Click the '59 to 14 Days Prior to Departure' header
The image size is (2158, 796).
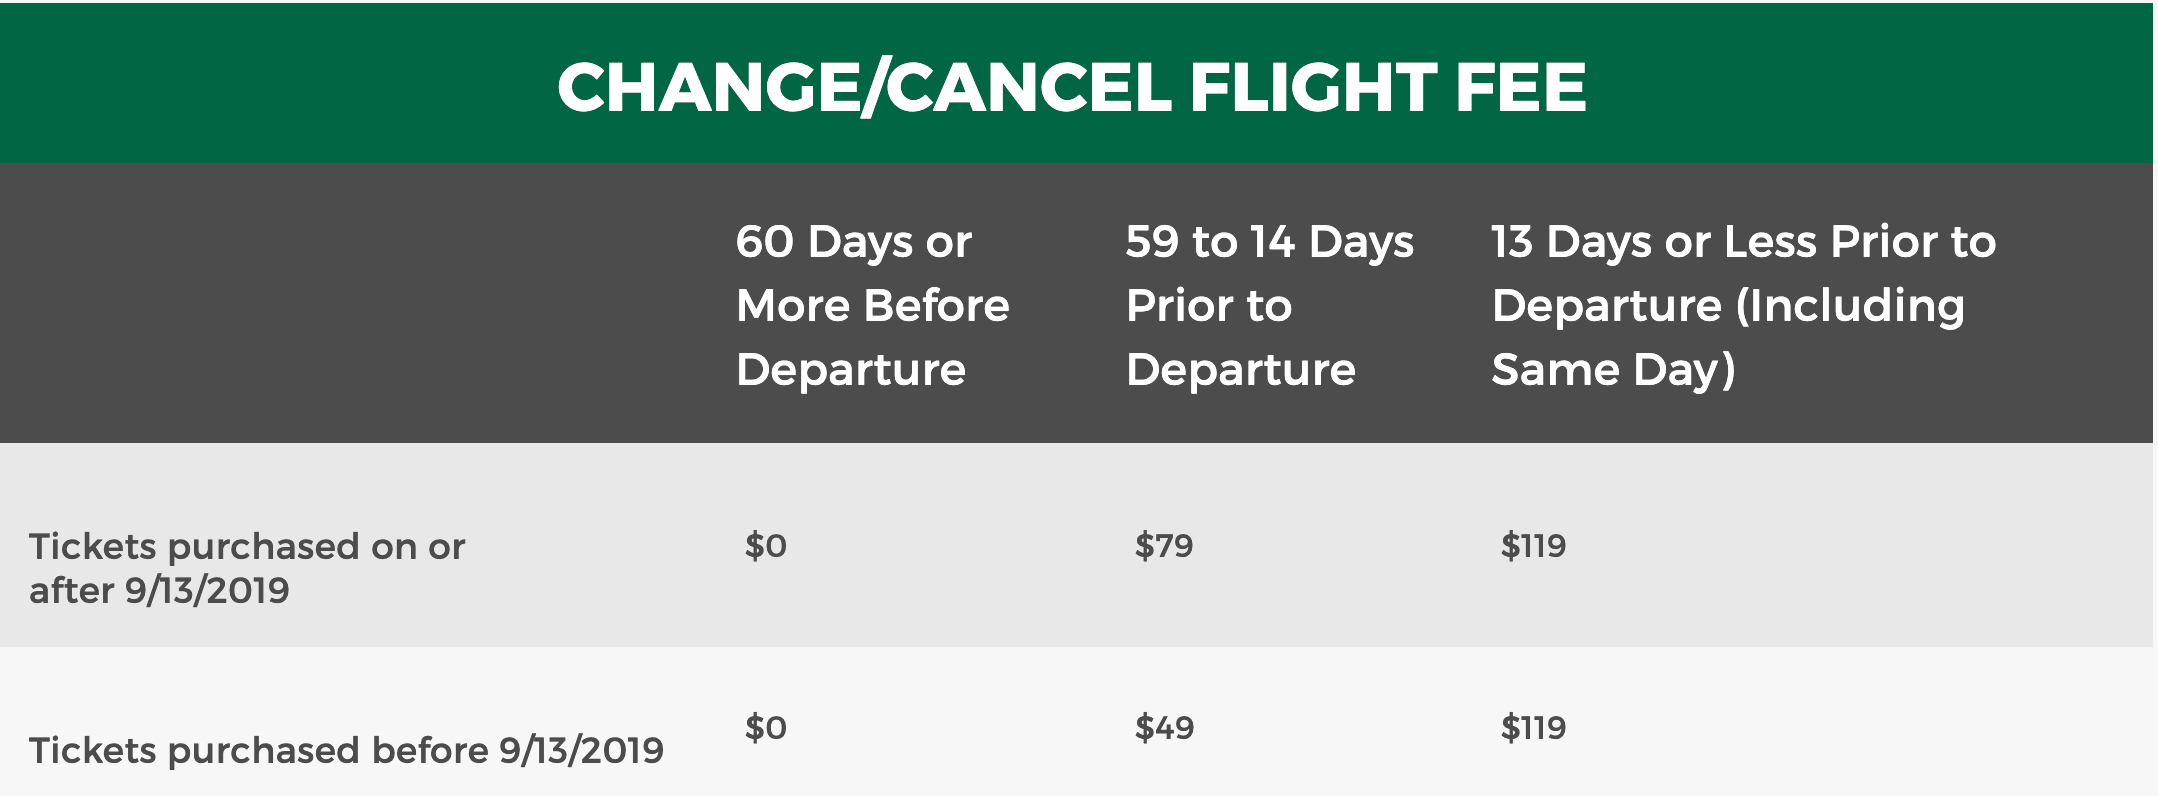pos(1269,305)
